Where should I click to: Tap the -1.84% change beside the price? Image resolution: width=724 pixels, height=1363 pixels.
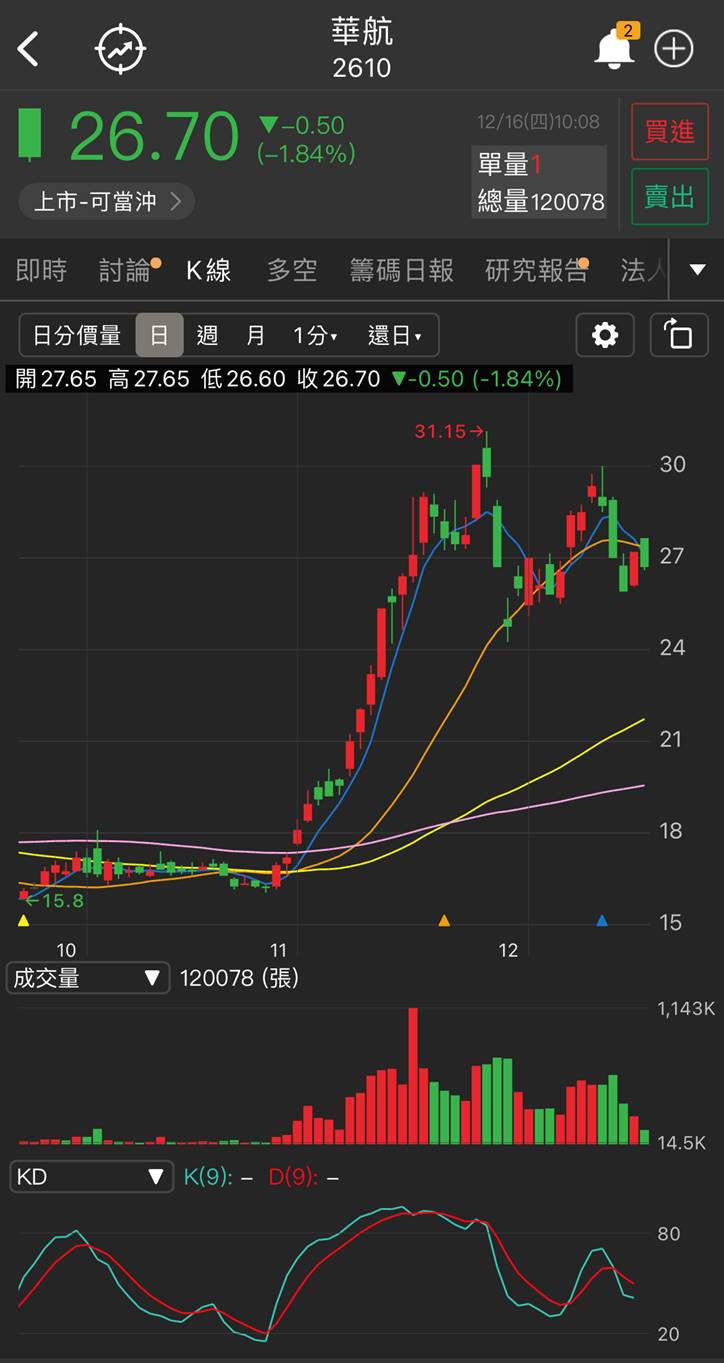306,153
